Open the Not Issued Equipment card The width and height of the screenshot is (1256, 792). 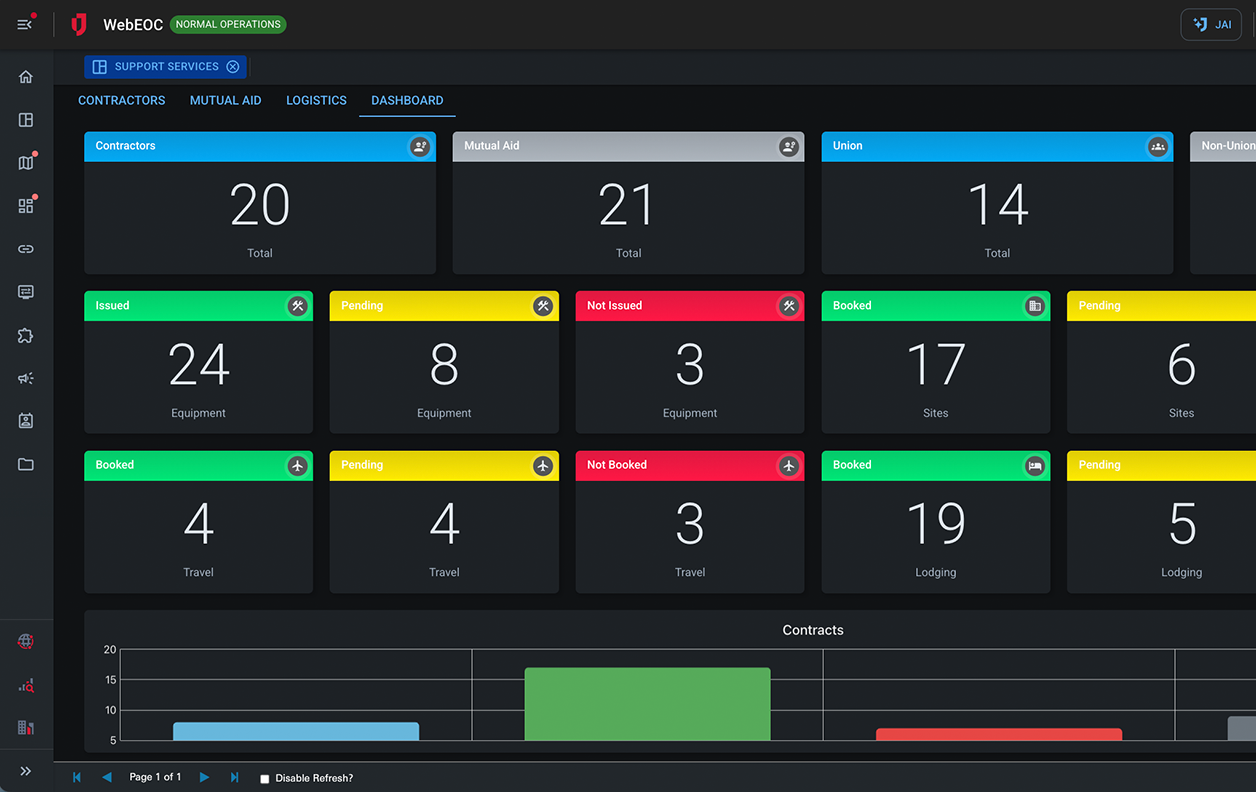[x=689, y=362]
